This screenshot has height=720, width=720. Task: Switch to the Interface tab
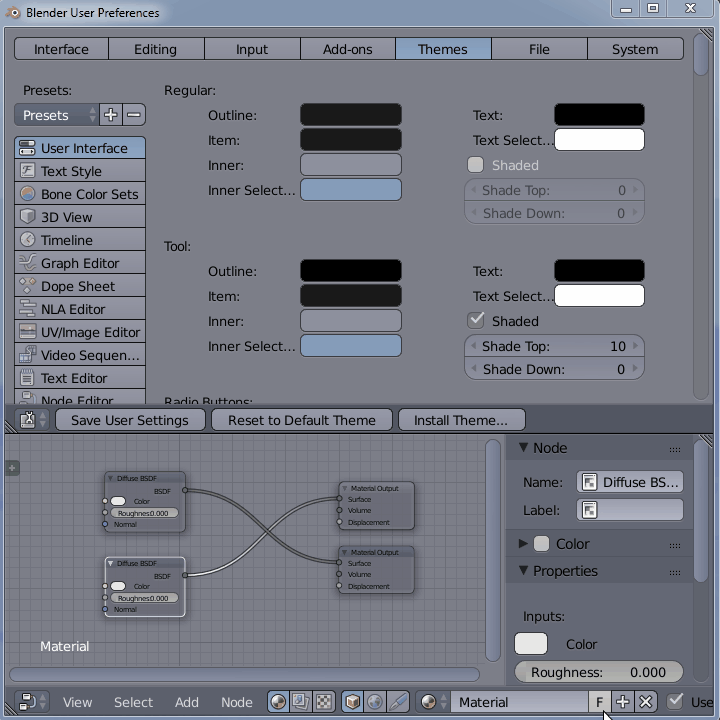[61, 49]
